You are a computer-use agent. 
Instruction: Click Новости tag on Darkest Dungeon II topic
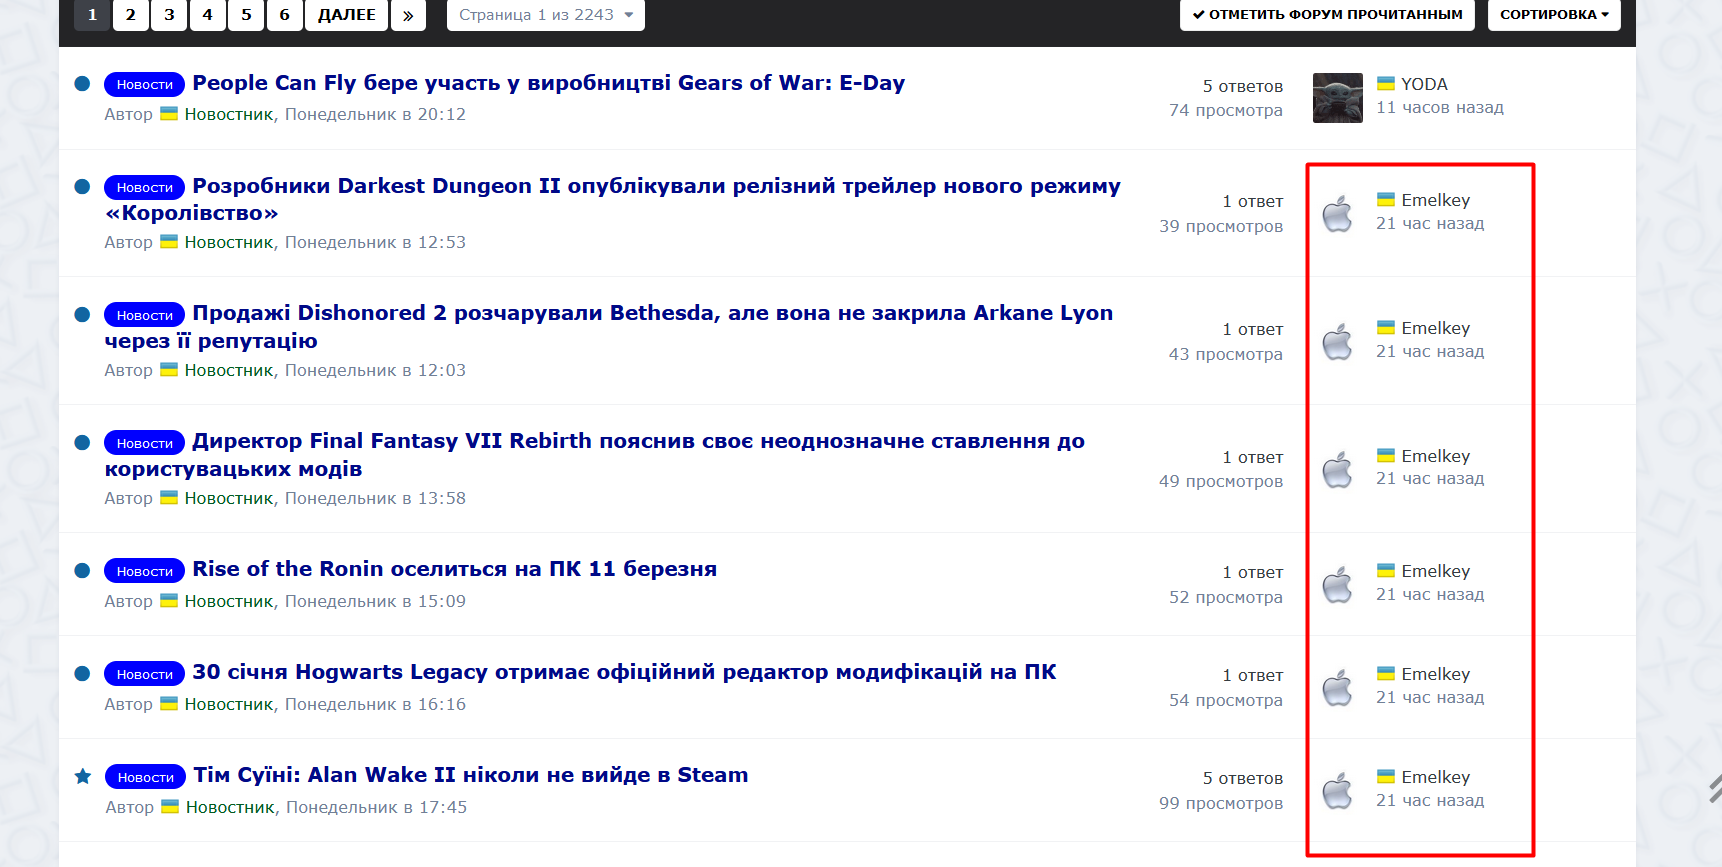pyautogui.click(x=145, y=188)
